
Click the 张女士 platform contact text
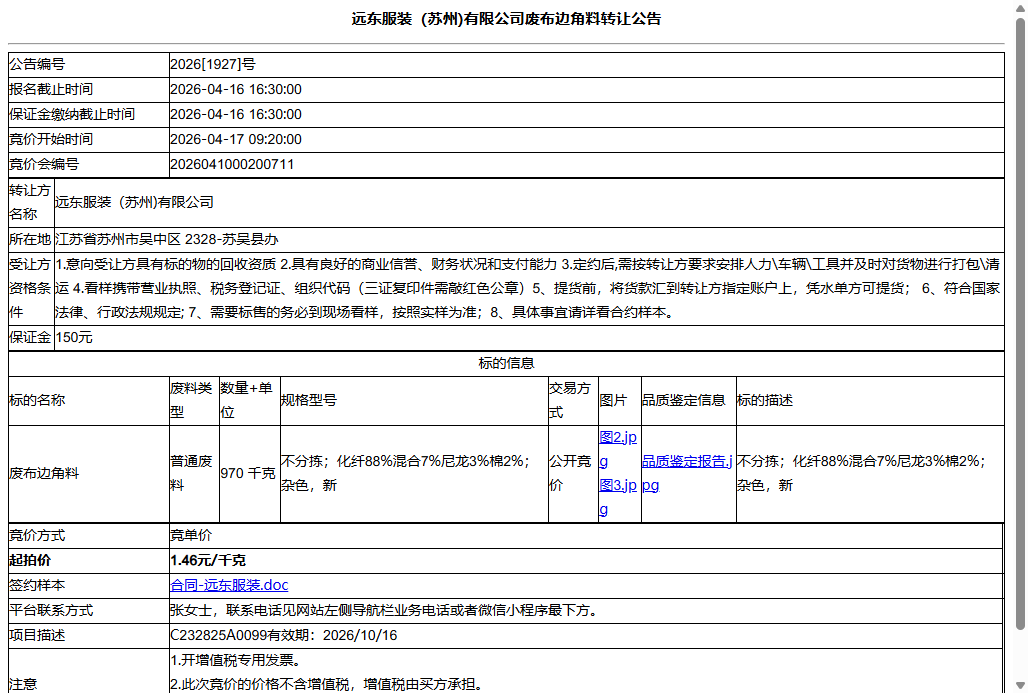pyautogui.click(x=385, y=610)
